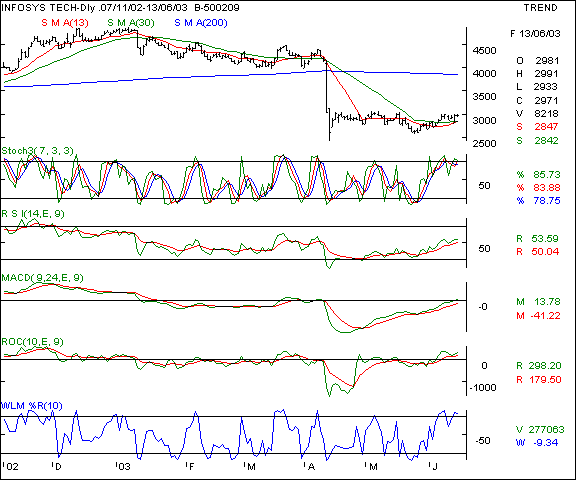Click the '03 time axis marker
The width and height of the screenshot is (576, 480).
tap(123, 467)
